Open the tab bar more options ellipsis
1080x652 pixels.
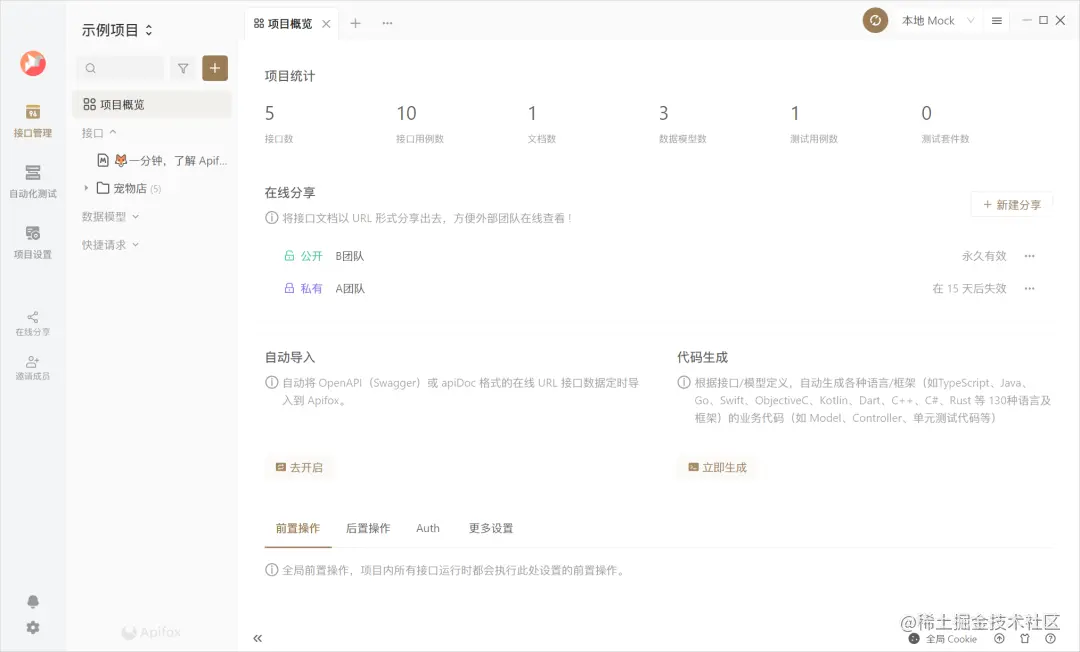[387, 23]
